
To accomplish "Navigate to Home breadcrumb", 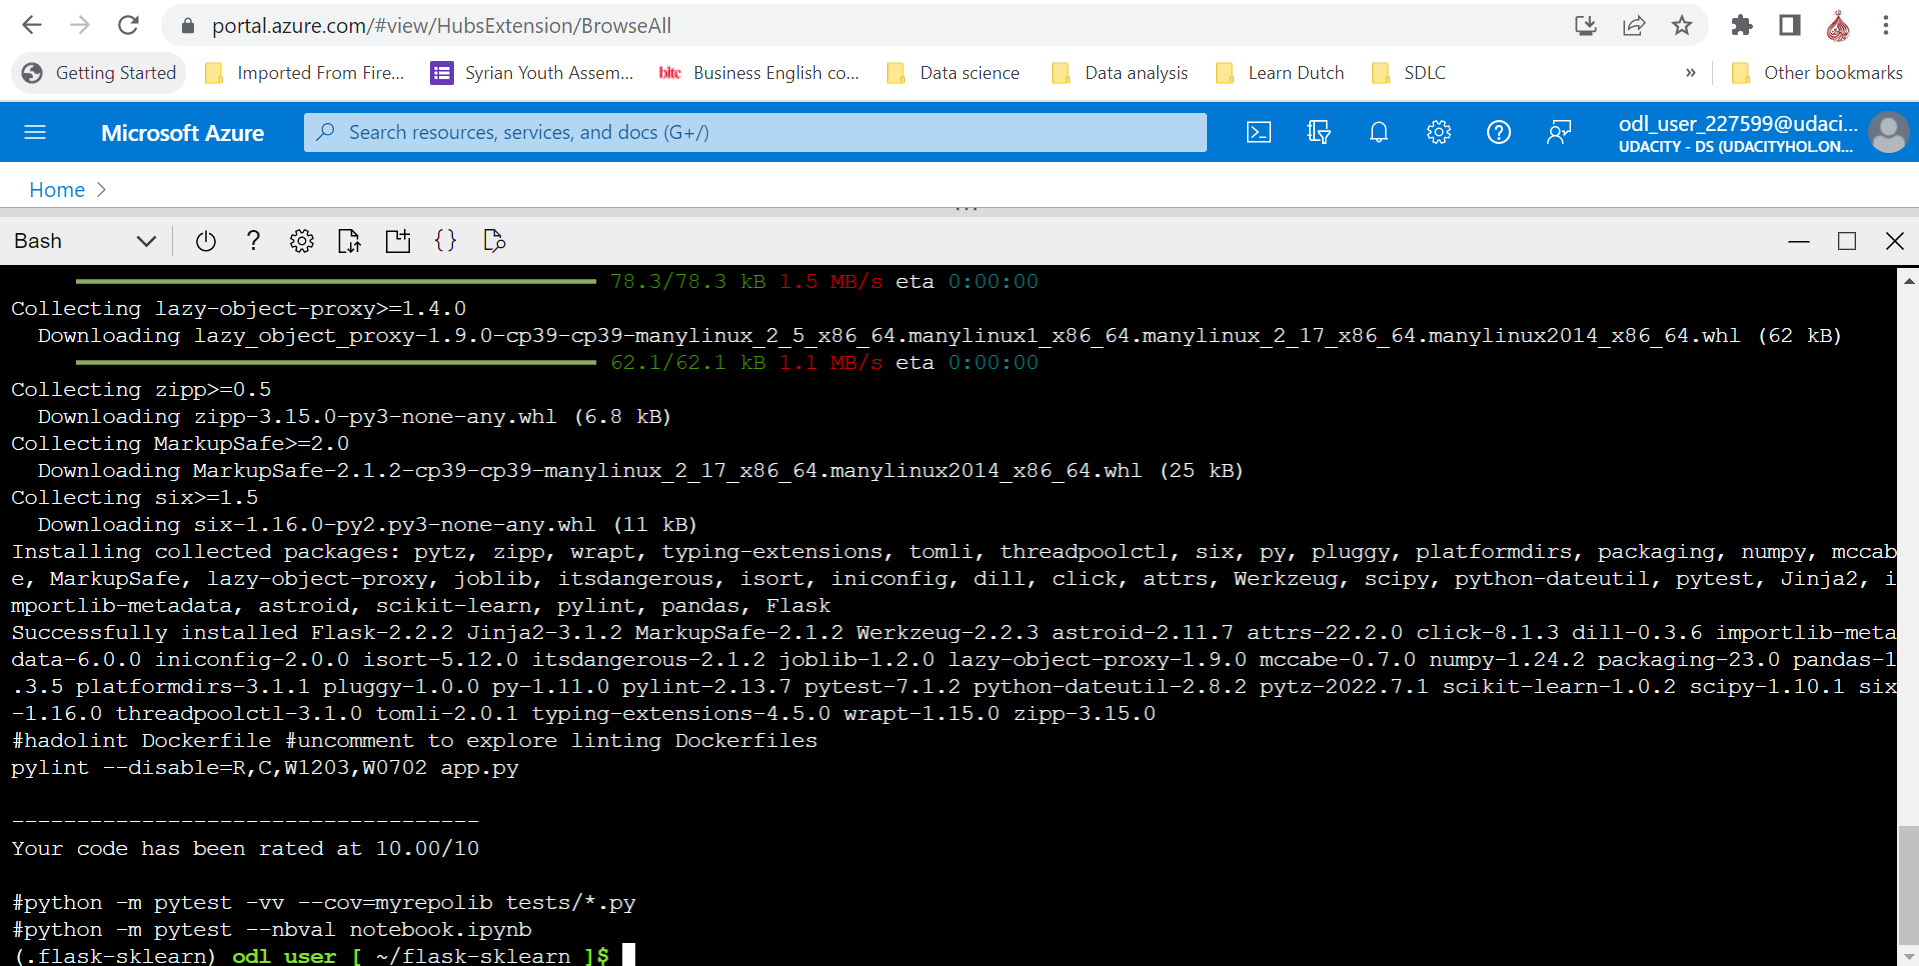I will point(57,190).
